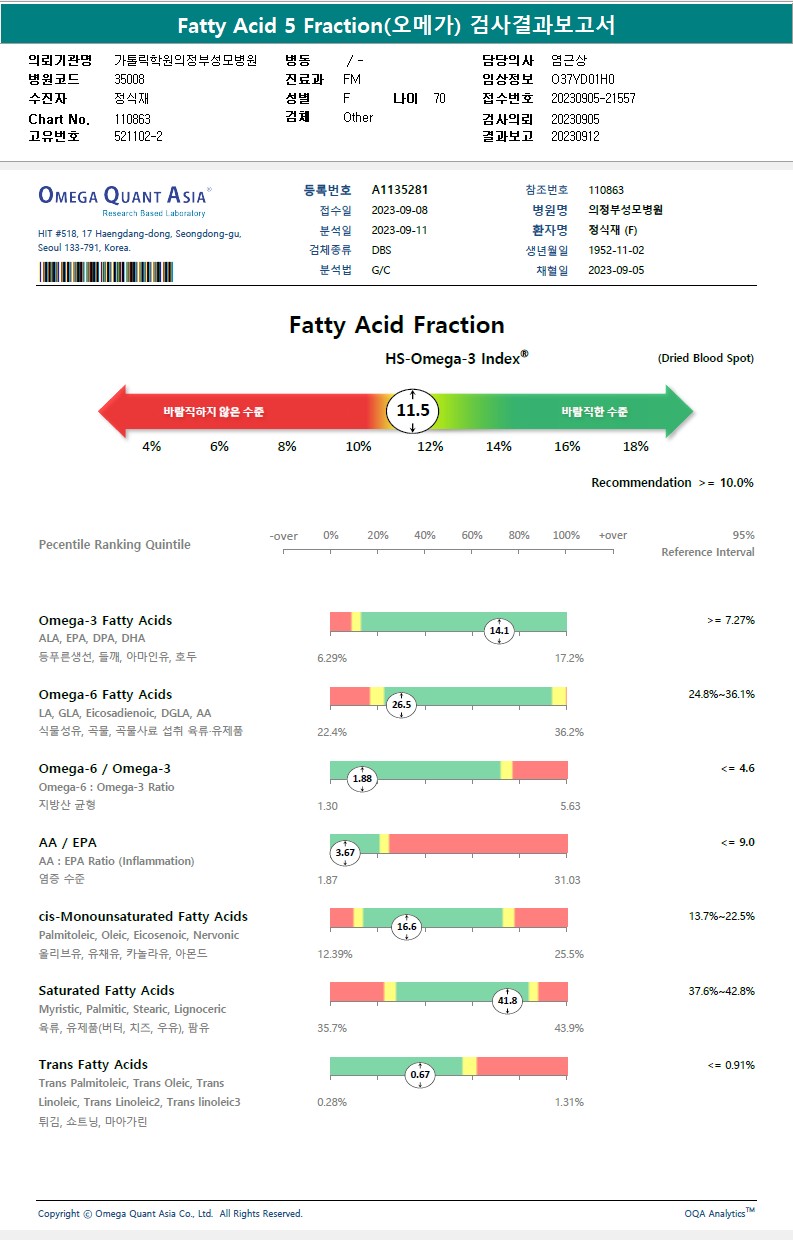
Task: Select the 16.6 cis-Monounsaturated marker
Action: click(406, 927)
